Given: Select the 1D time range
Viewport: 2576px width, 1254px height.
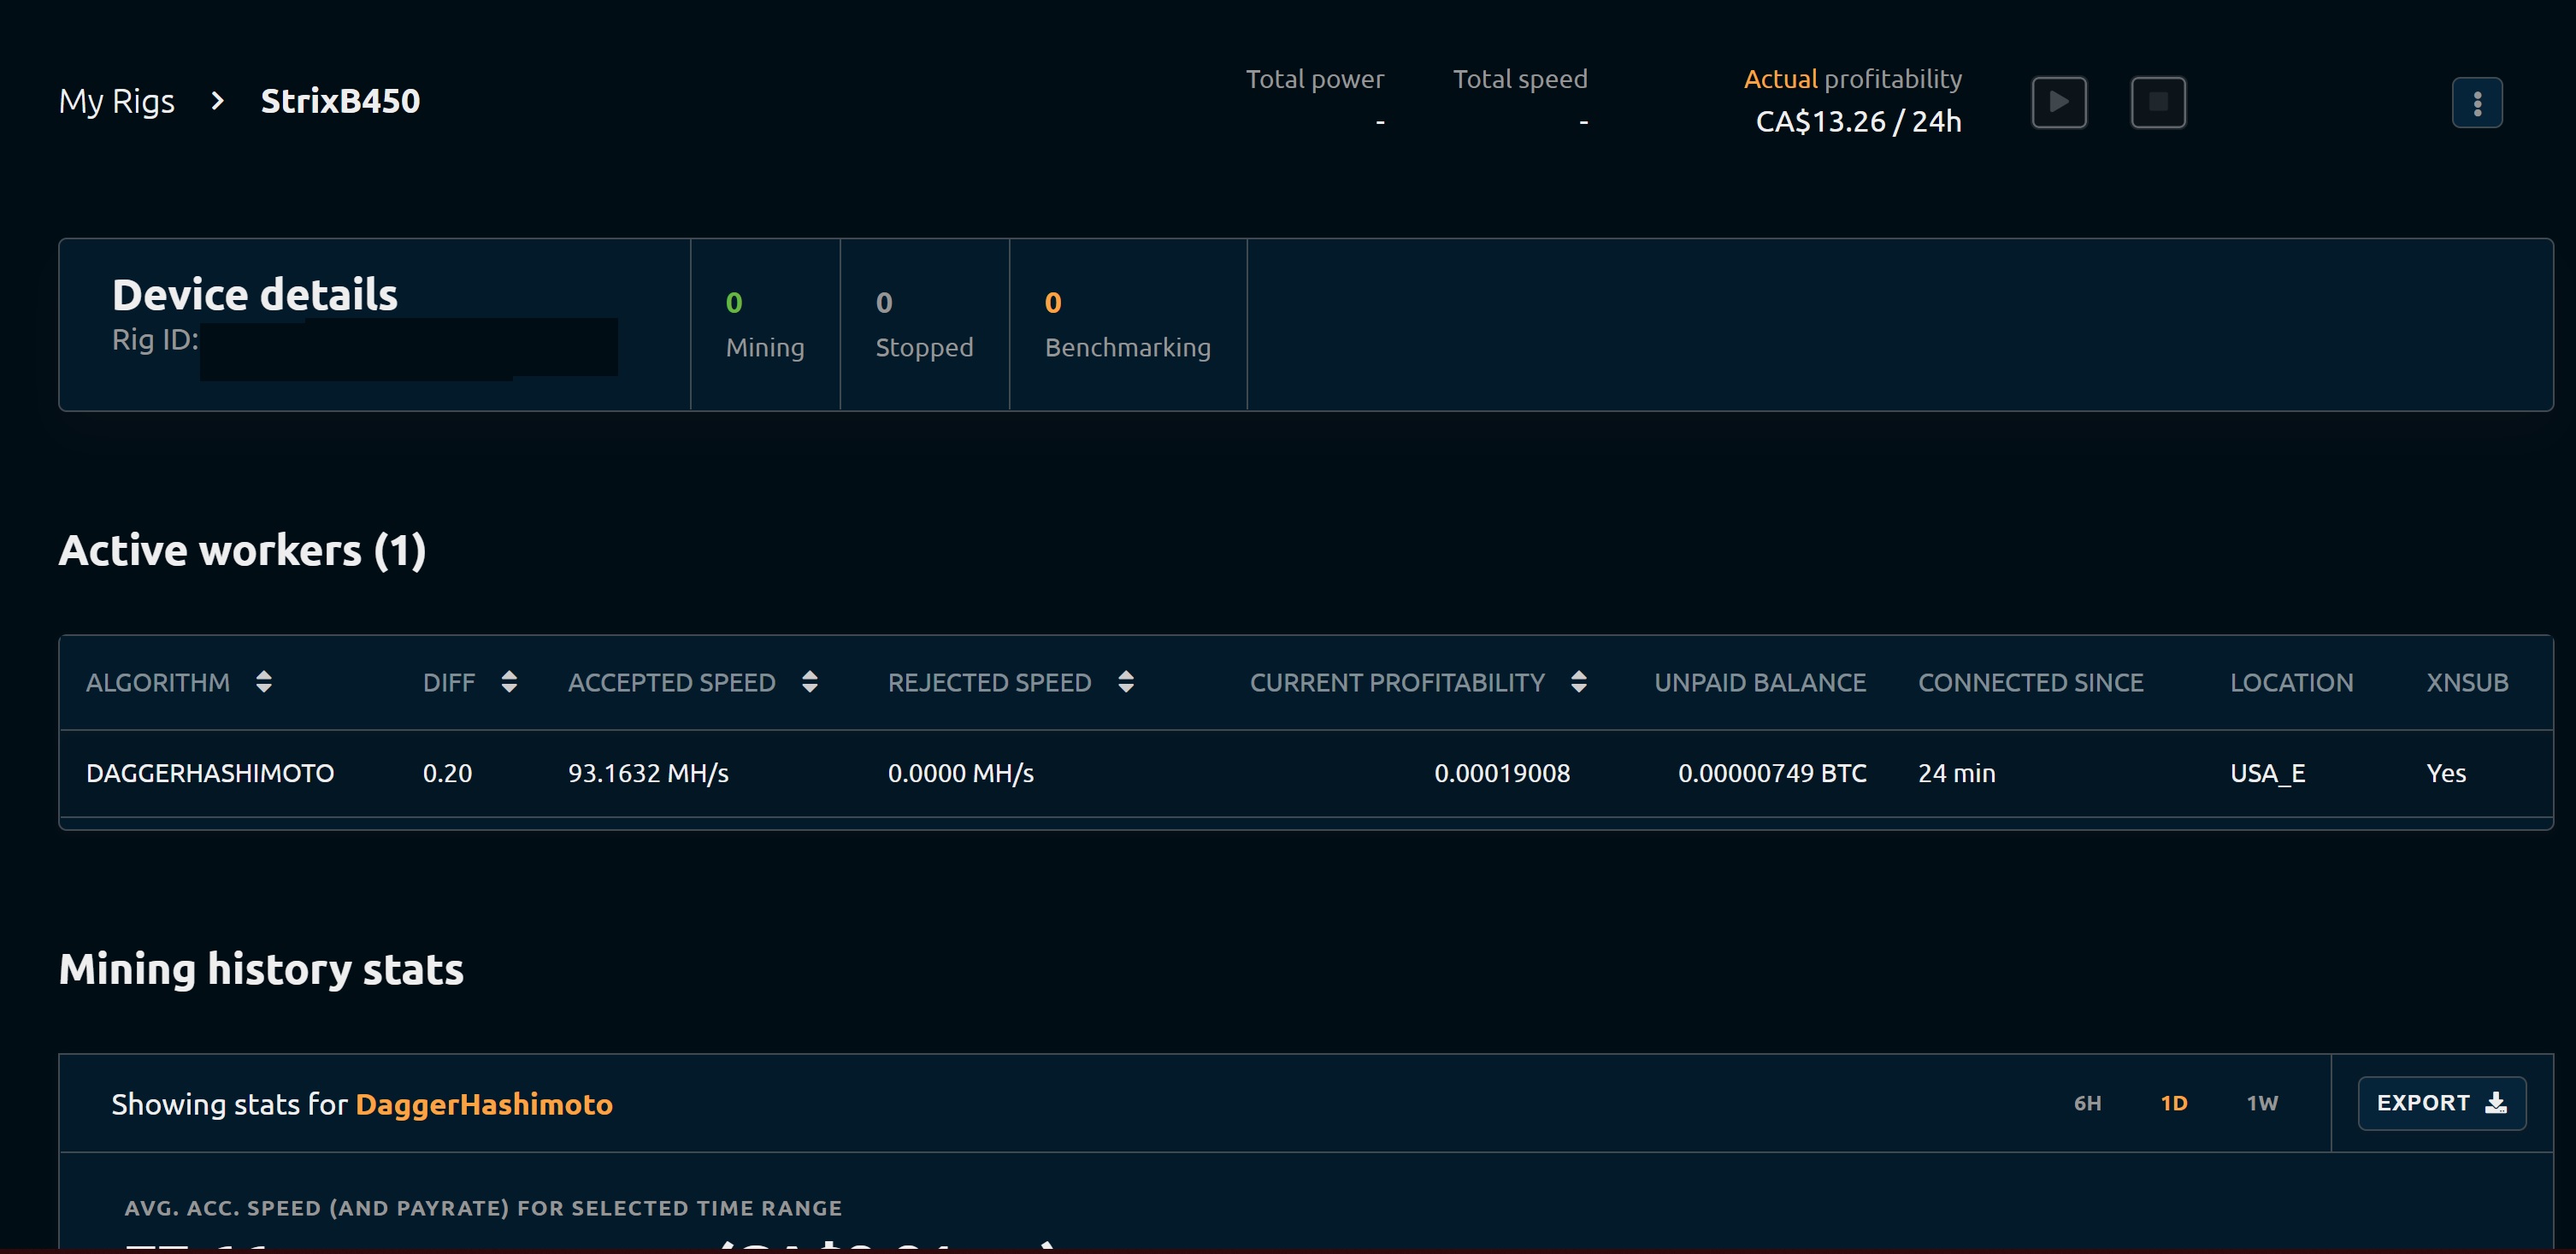Looking at the screenshot, I should coord(2175,1102).
